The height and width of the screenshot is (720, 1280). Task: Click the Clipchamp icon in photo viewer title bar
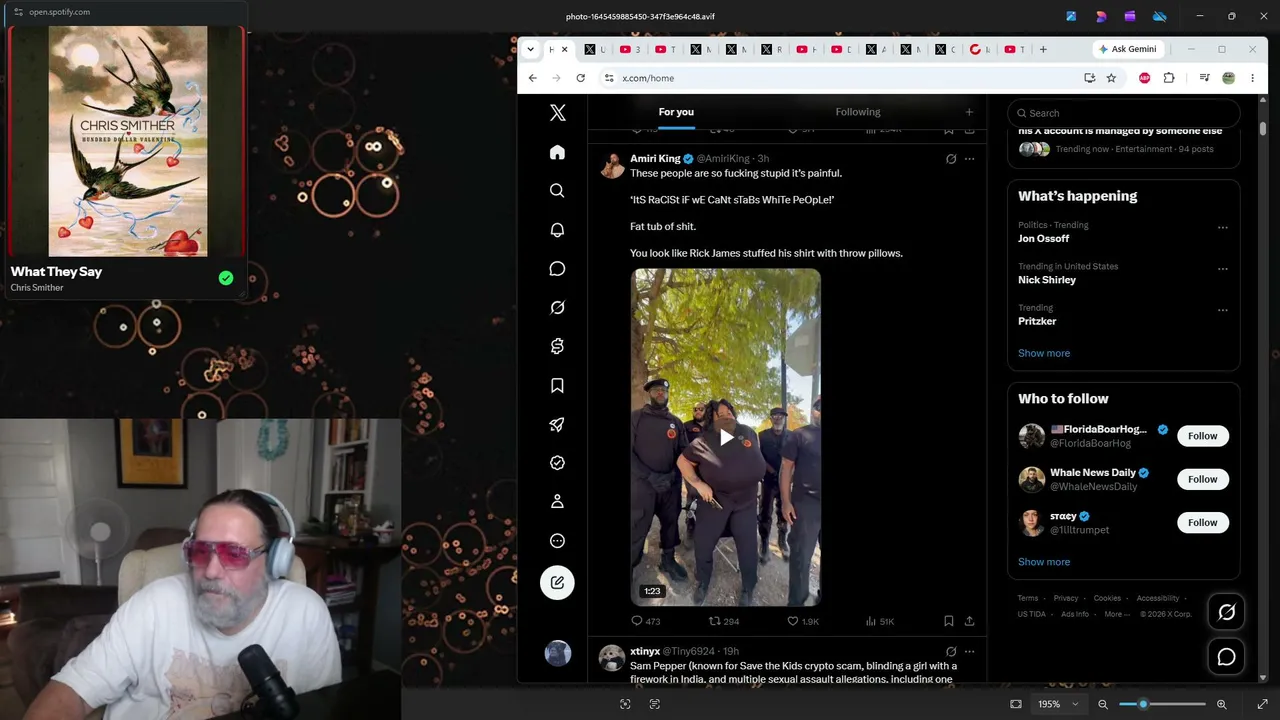tap(1130, 16)
